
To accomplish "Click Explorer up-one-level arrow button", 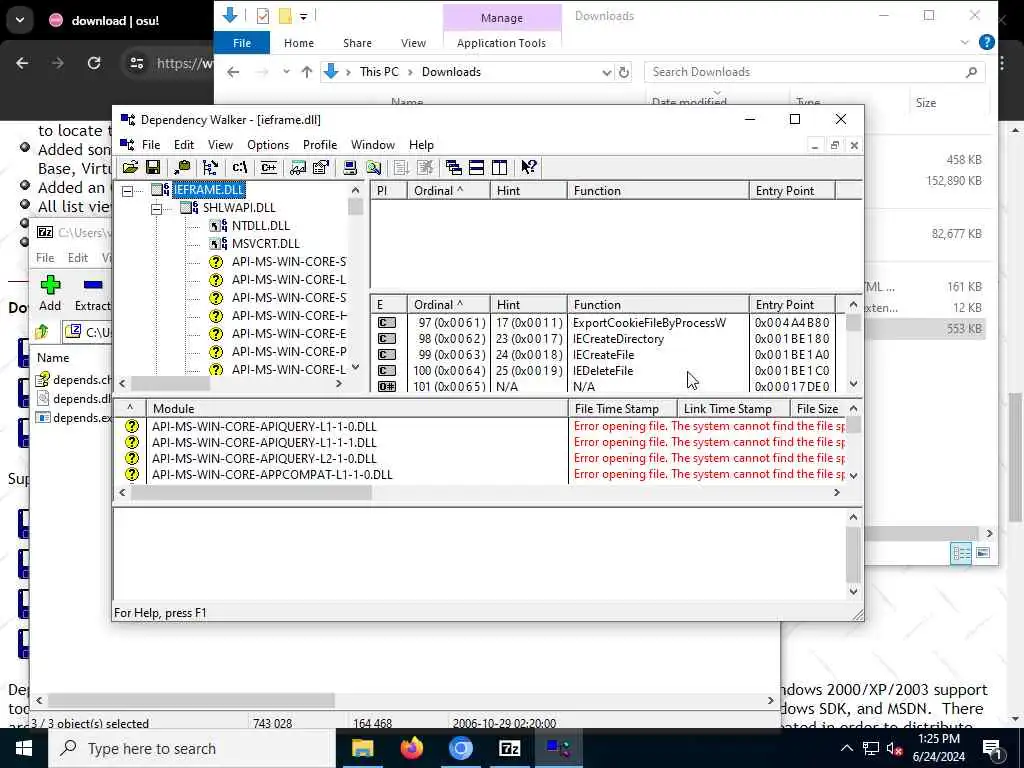I will click(x=306, y=72).
